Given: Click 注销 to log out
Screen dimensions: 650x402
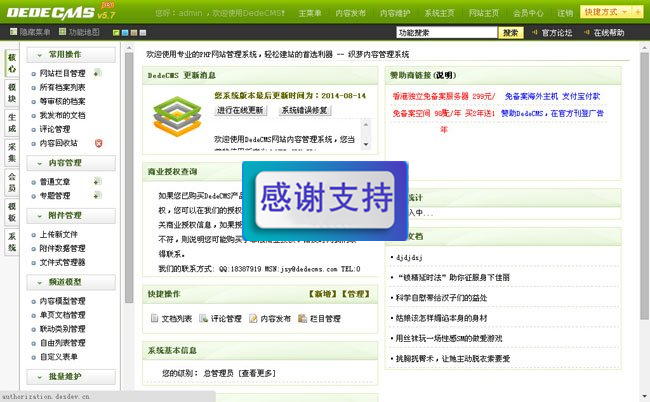Looking at the screenshot, I should pyautogui.click(x=565, y=13).
